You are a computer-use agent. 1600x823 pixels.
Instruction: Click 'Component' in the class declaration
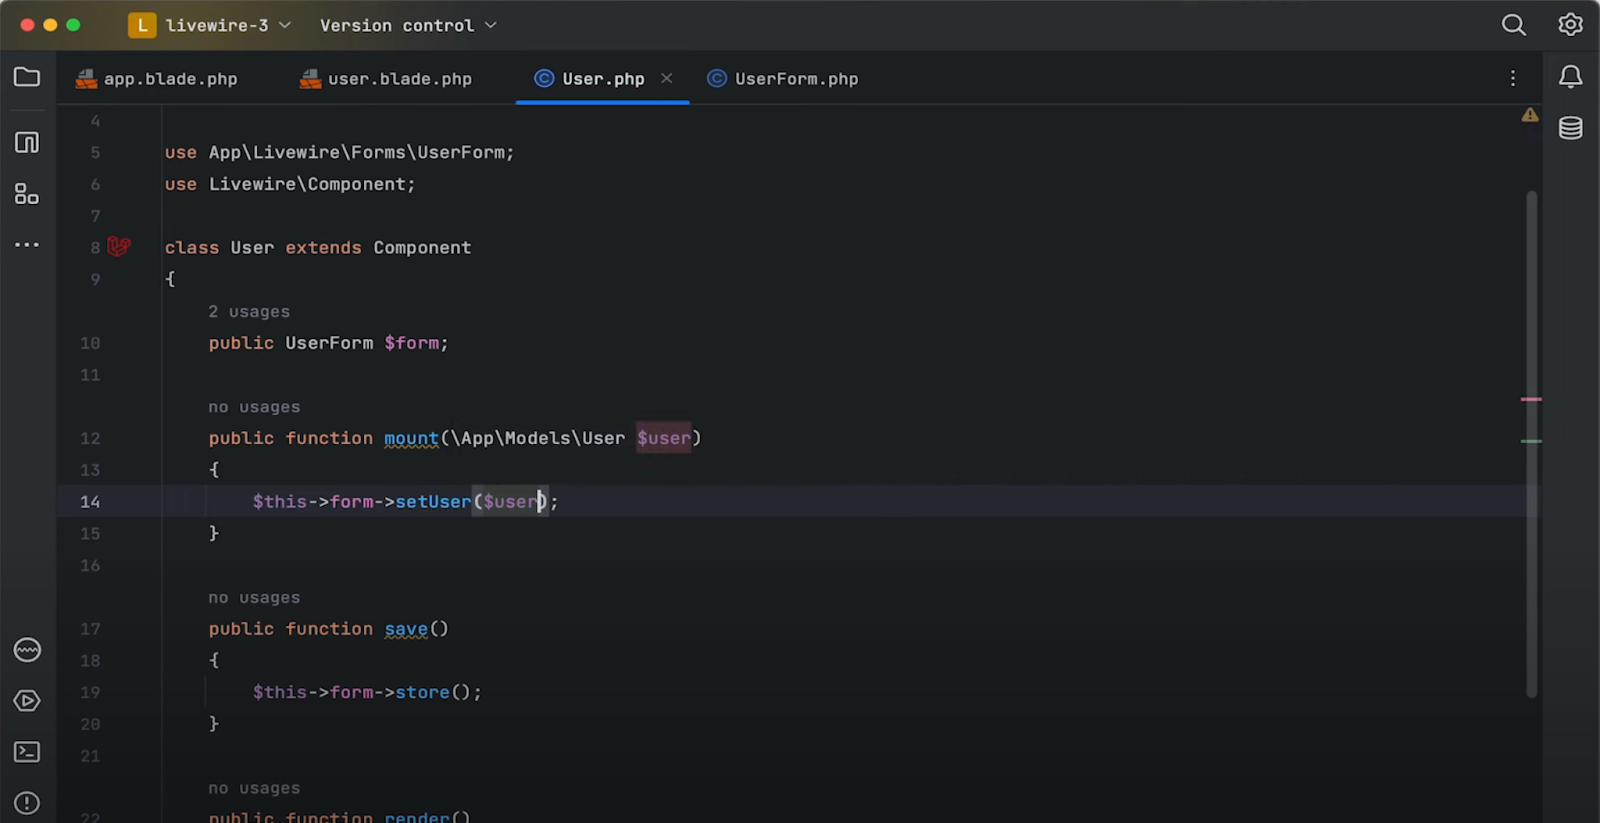422,247
